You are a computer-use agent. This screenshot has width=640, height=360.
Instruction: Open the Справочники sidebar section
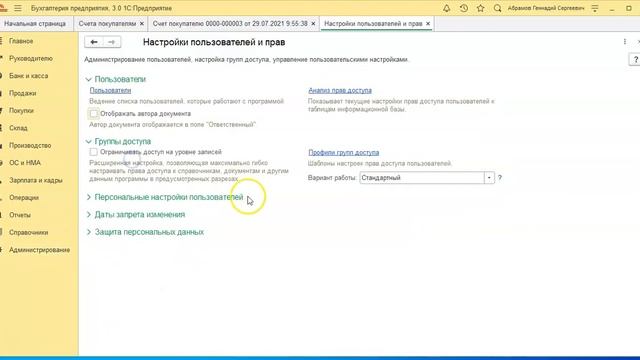[x=29, y=233]
